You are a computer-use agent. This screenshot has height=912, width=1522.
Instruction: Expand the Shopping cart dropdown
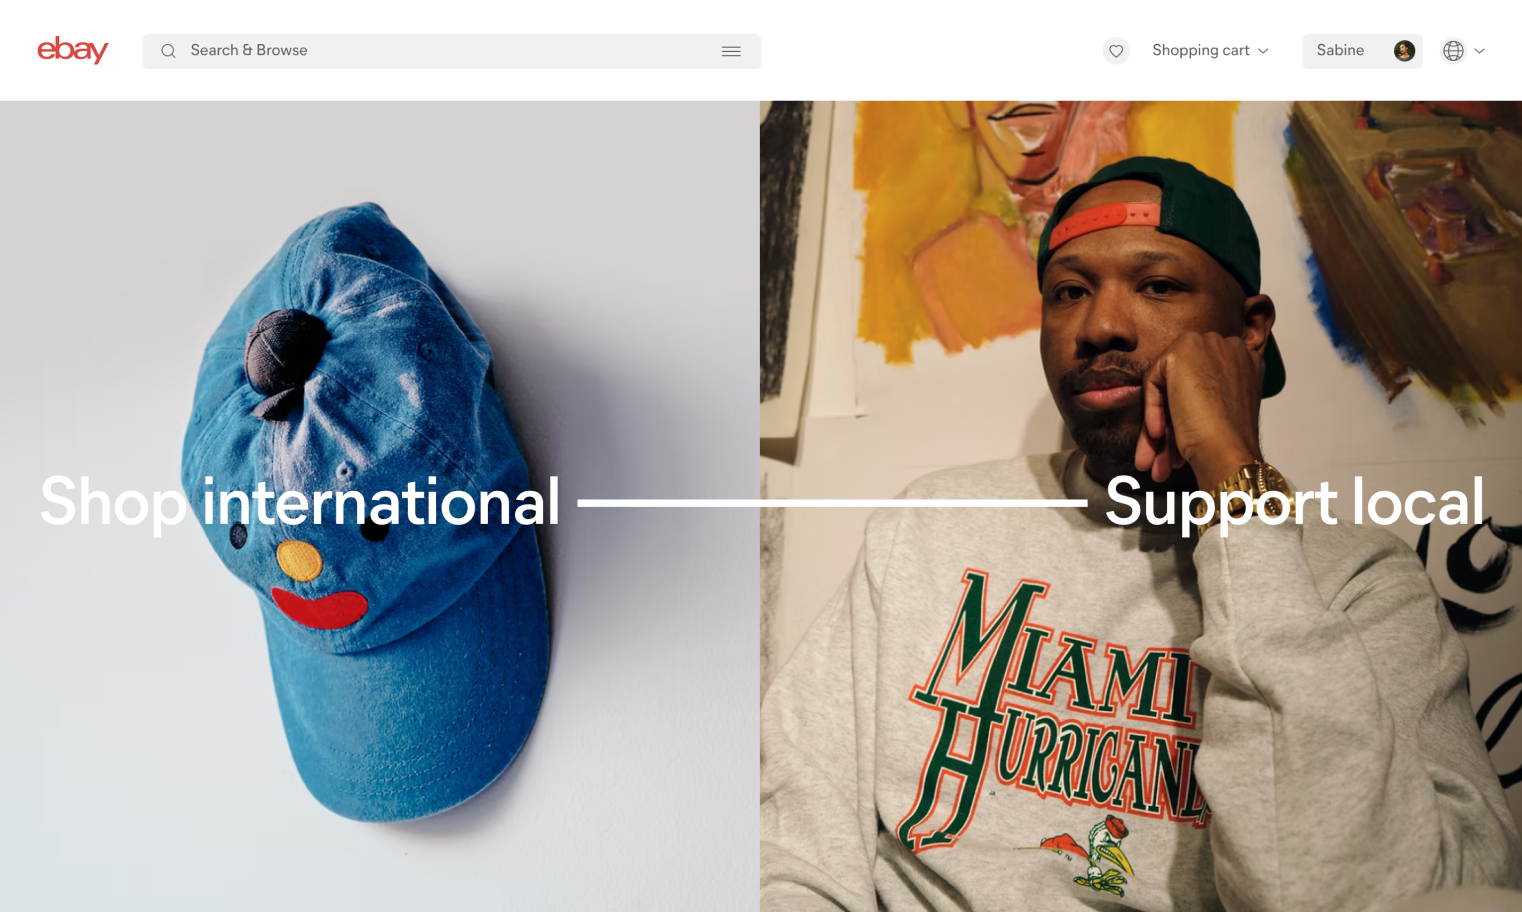click(1210, 51)
